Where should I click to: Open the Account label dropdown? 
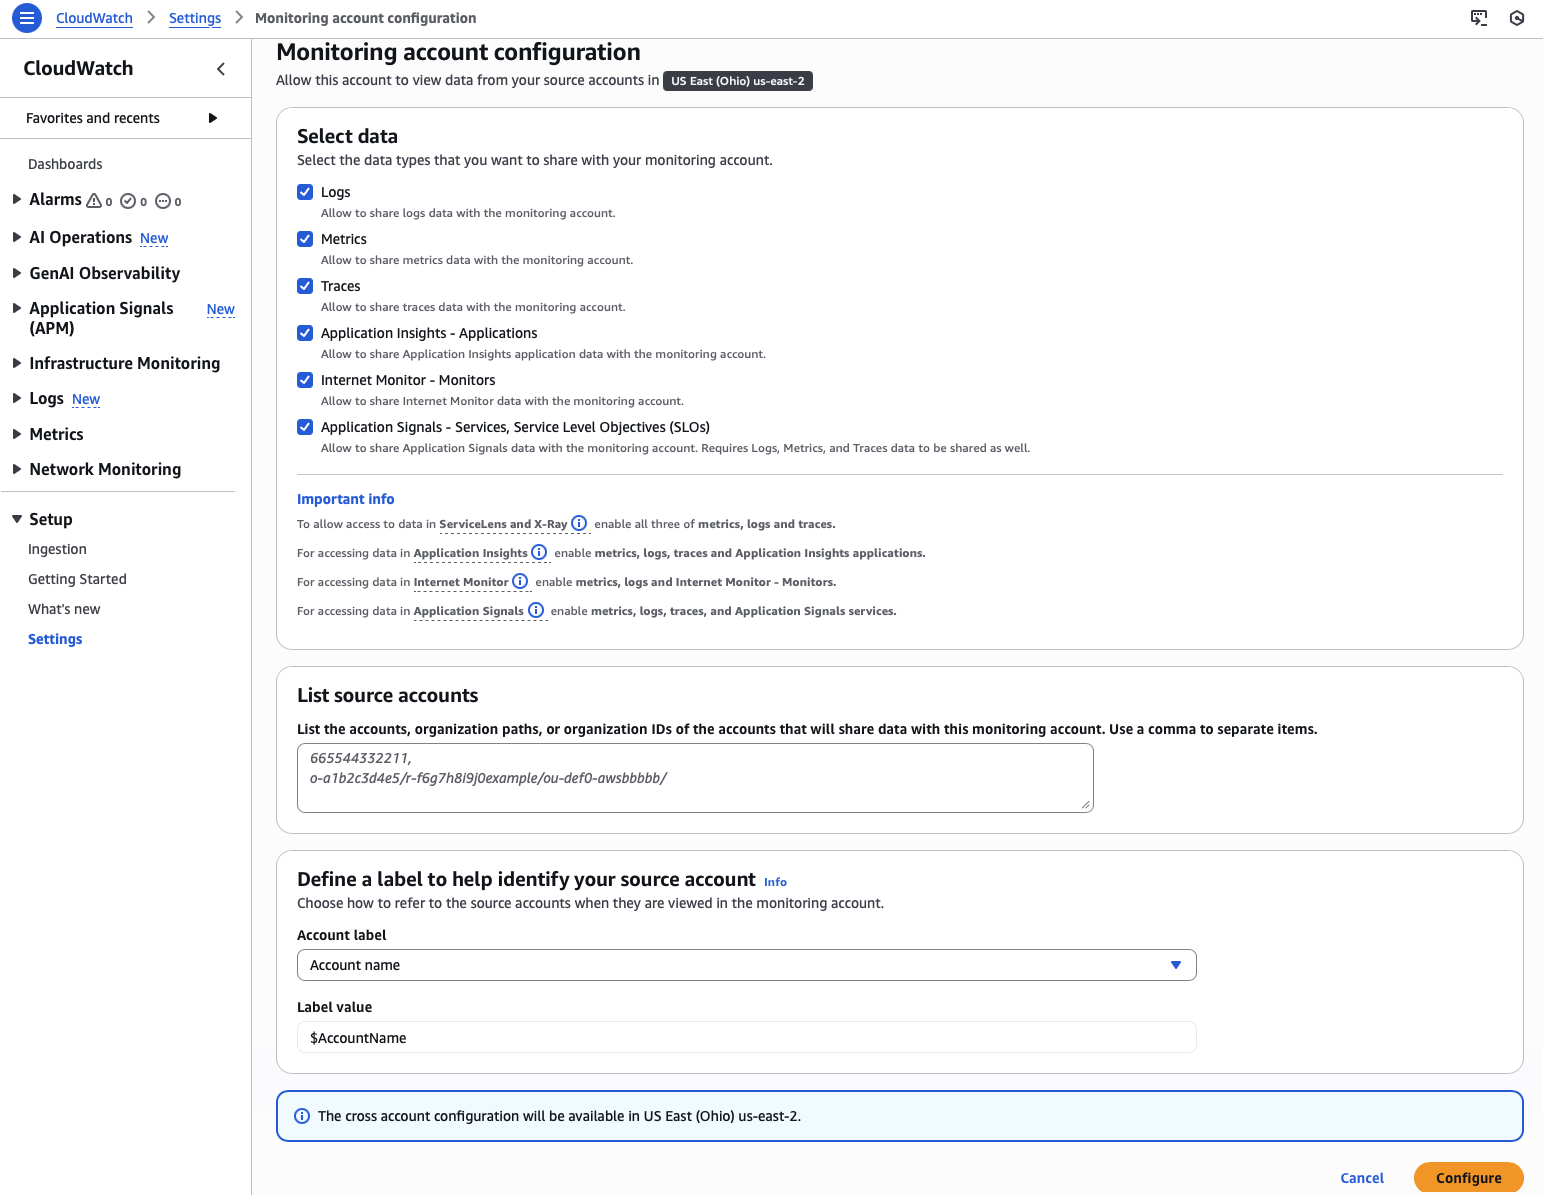click(746, 965)
